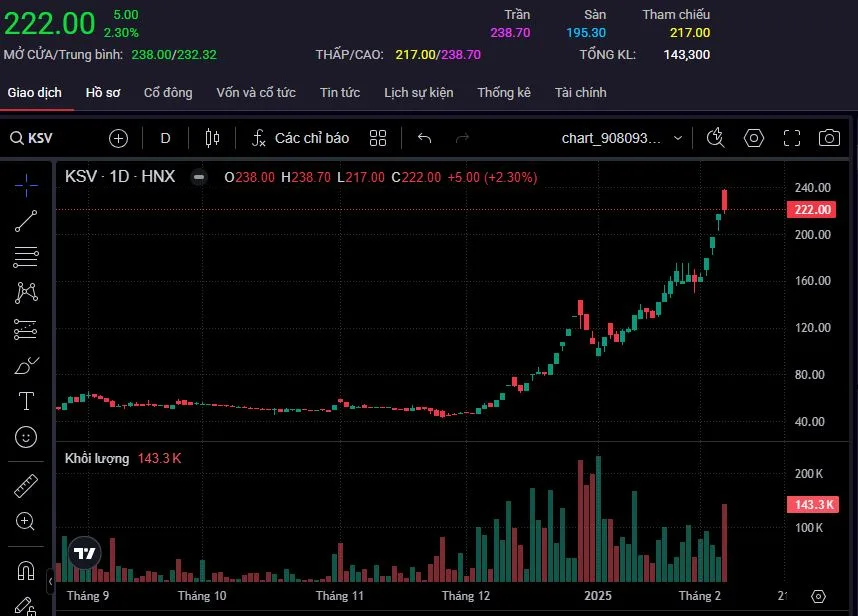The width and height of the screenshot is (858, 616).
Task: Click the TradingView logo on the chart
Action: (85, 553)
